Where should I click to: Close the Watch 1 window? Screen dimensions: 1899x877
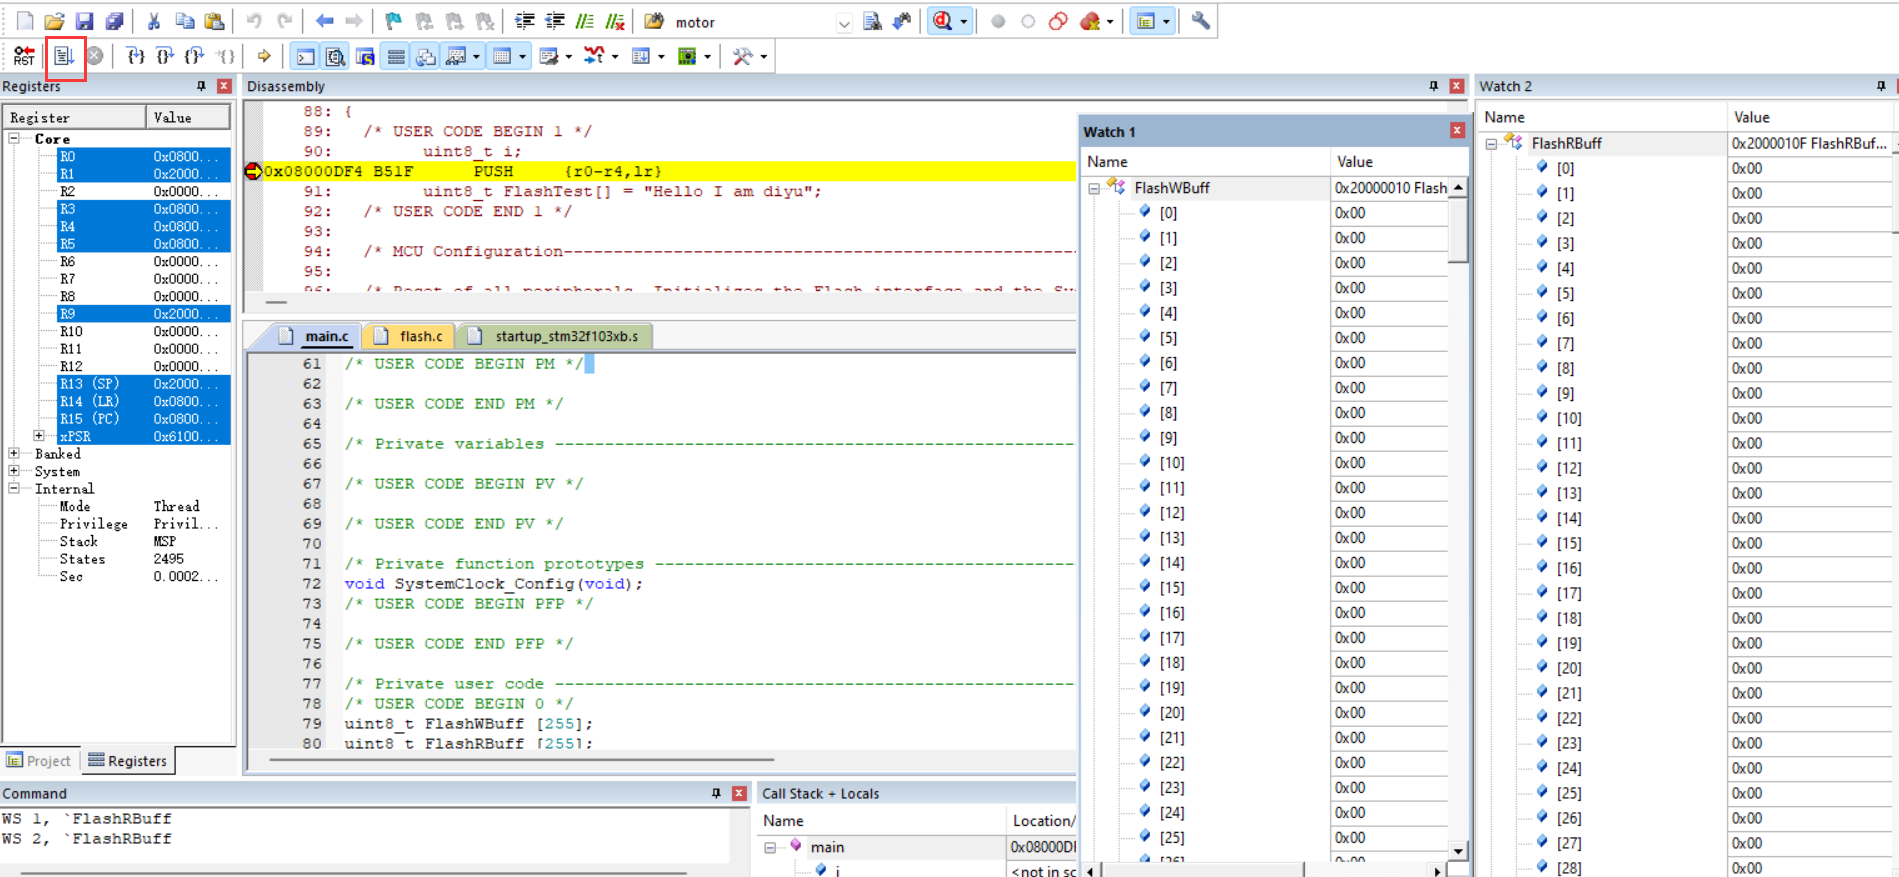pyautogui.click(x=1457, y=131)
